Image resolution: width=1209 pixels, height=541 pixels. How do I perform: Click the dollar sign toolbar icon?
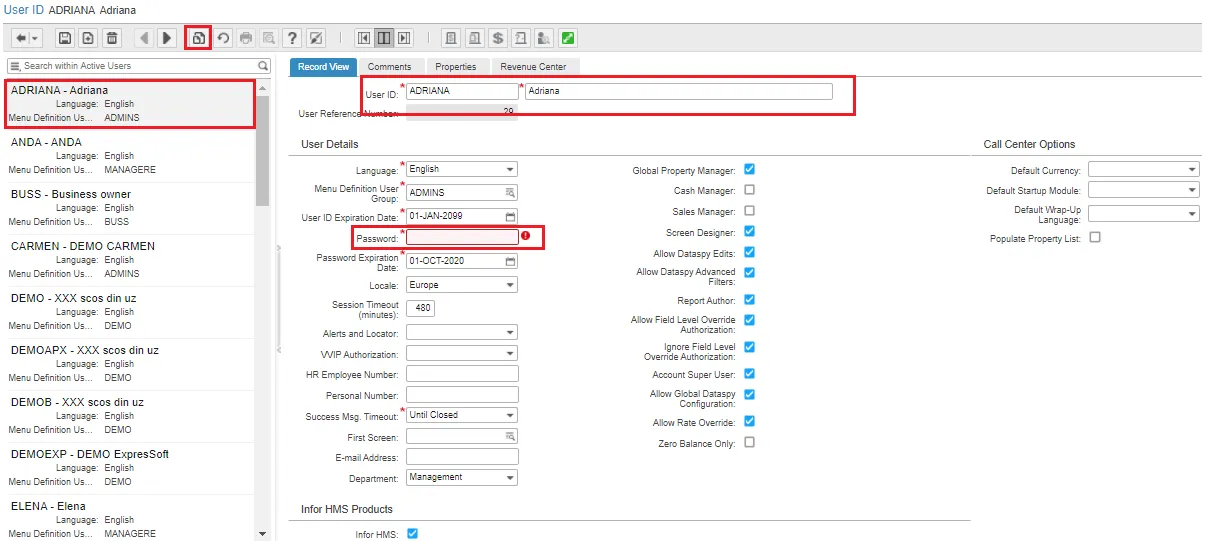498,38
